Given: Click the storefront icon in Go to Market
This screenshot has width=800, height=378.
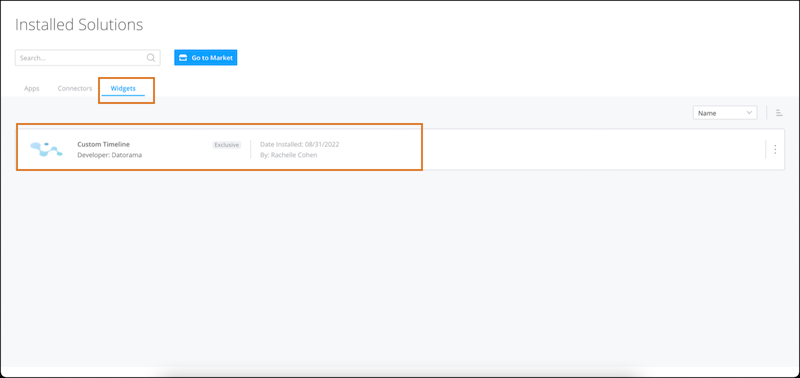Looking at the screenshot, I should click(183, 58).
